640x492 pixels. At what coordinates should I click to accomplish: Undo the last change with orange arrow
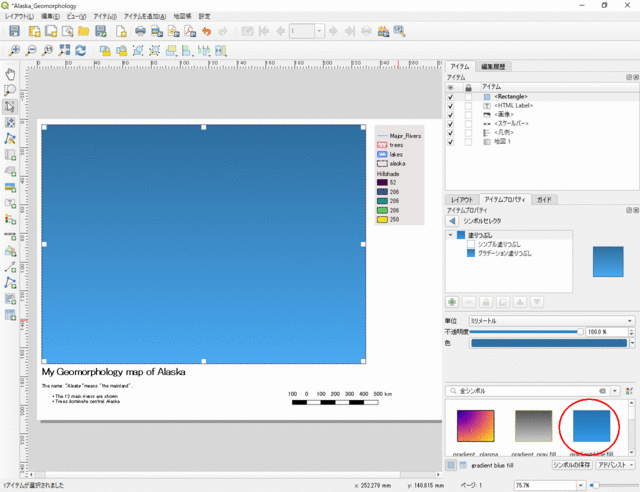pyautogui.click(x=207, y=31)
